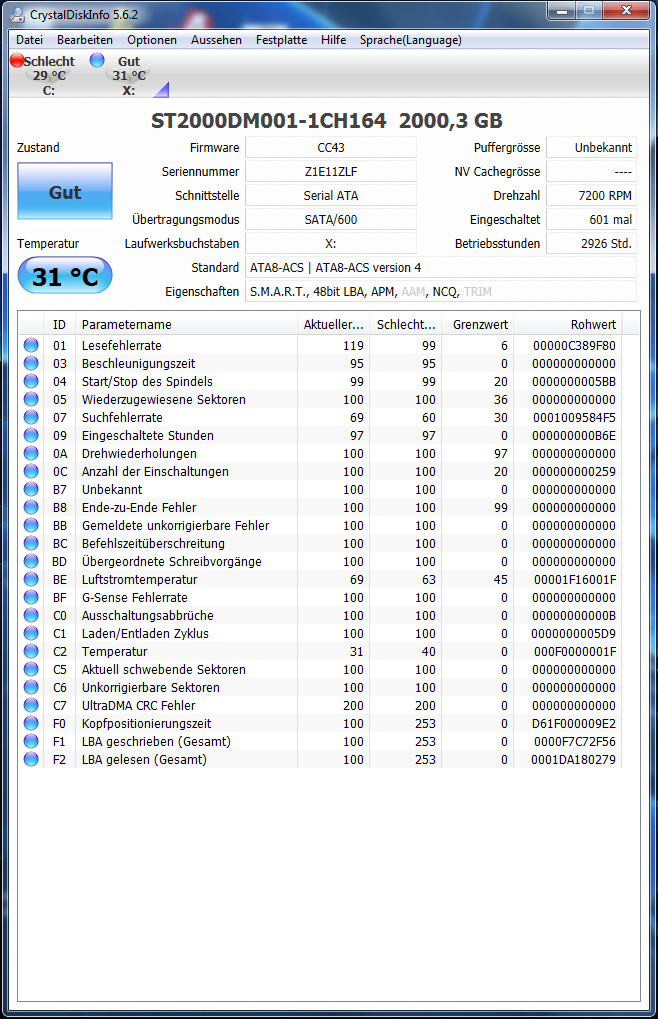Select the Lesefehlerrate parameter name
Image resolution: width=658 pixels, height=1019 pixels.
coord(121,345)
